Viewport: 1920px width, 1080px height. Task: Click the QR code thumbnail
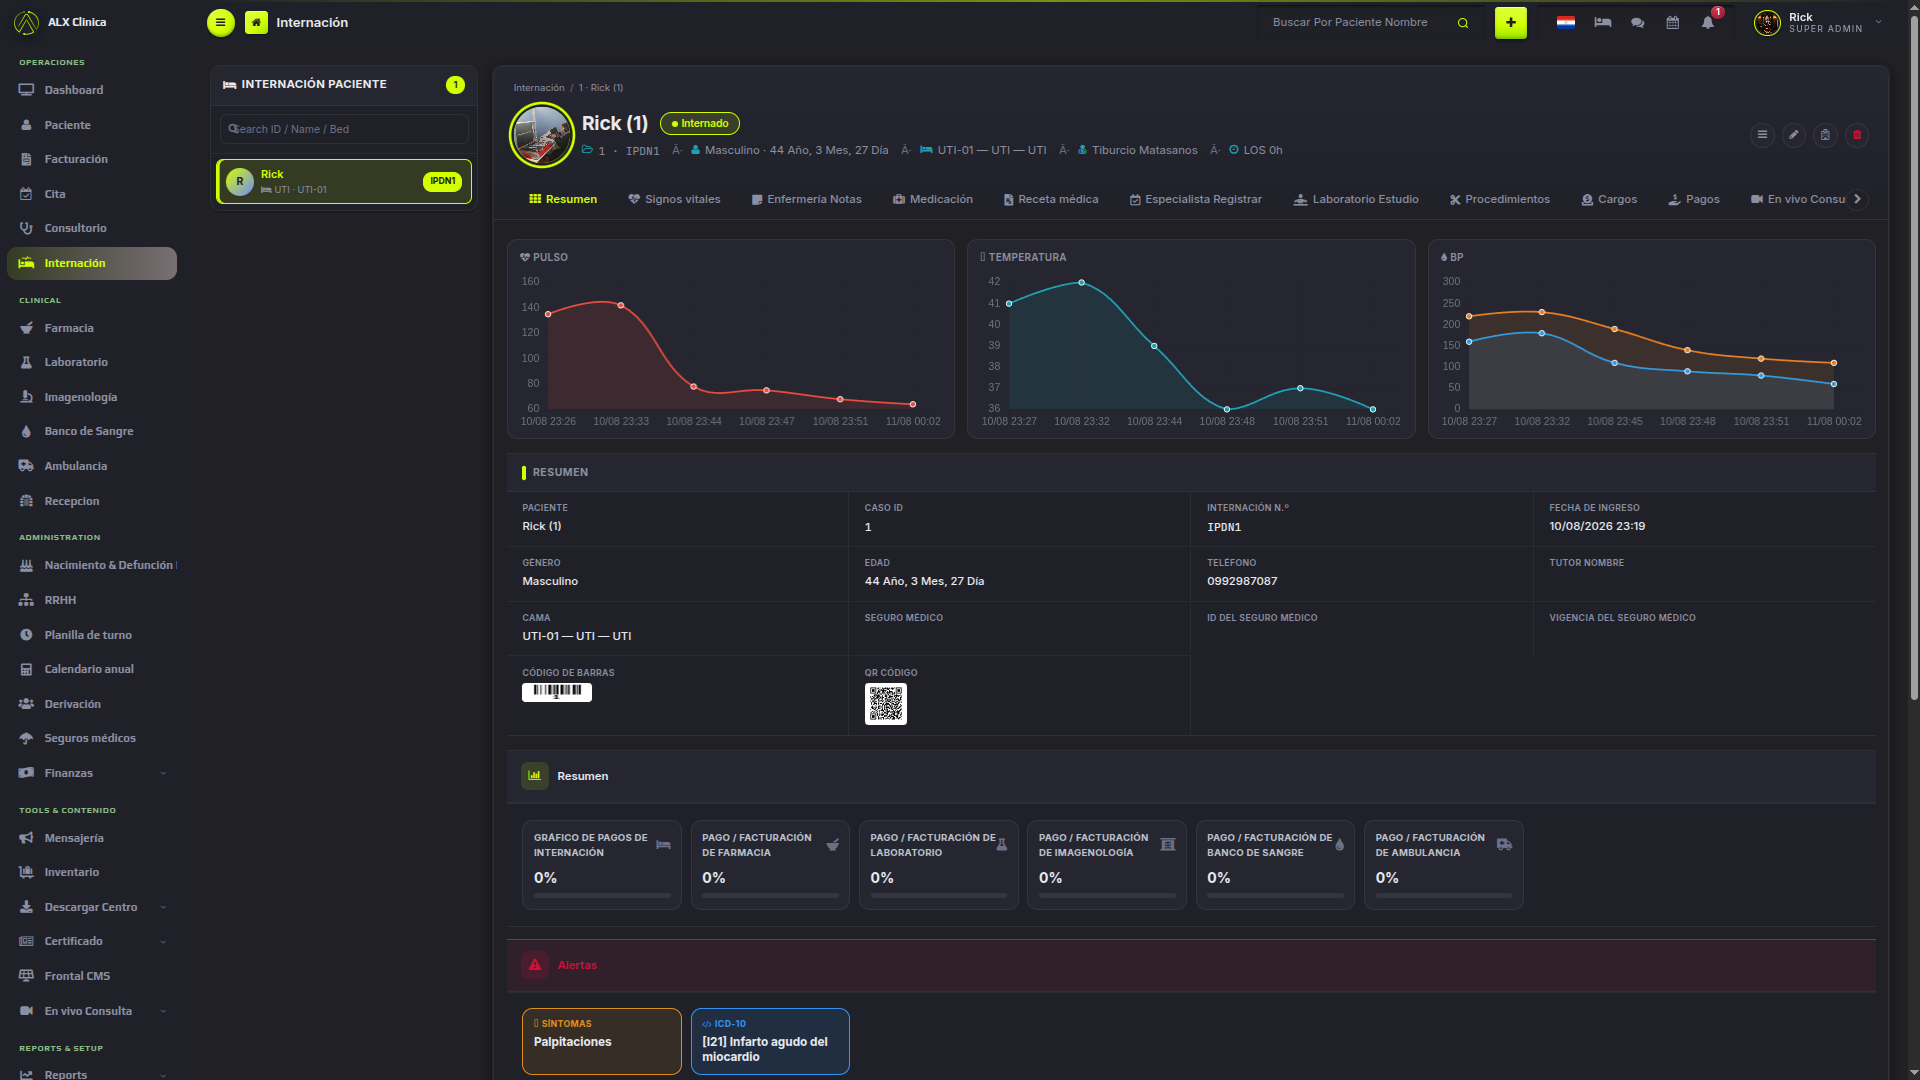(885, 704)
